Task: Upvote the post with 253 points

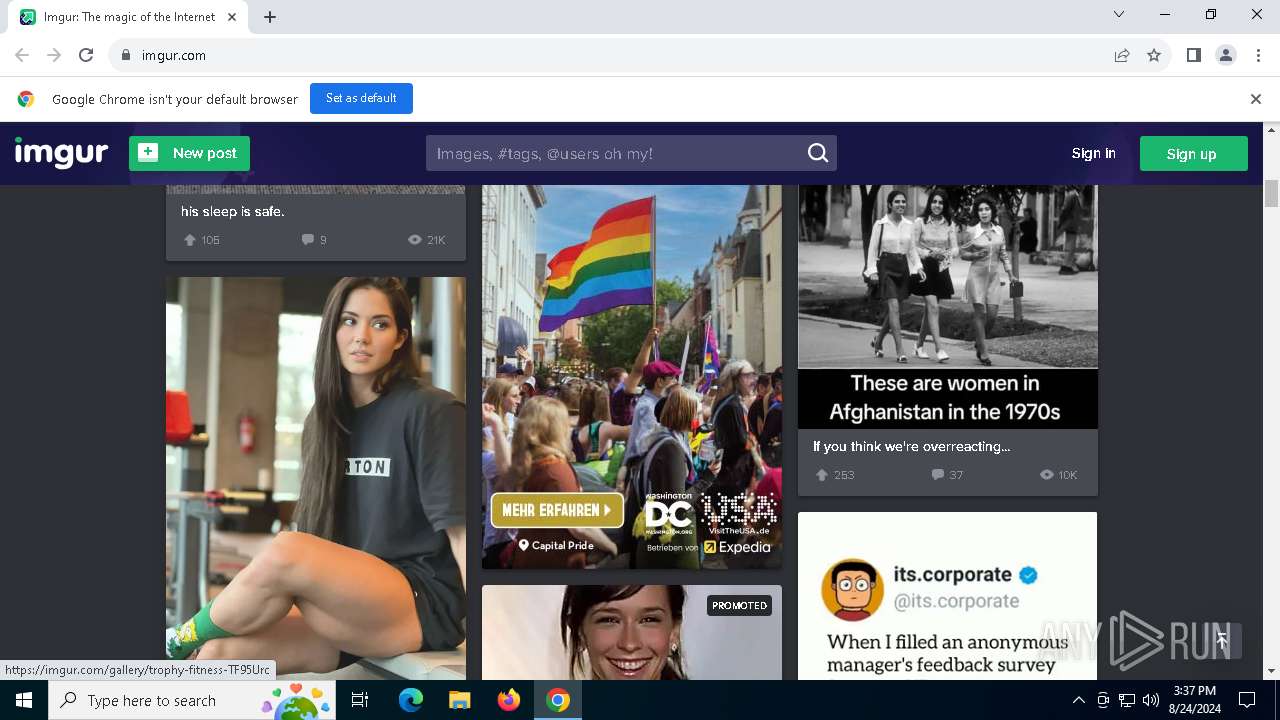Action: click(x=822, y=475)
